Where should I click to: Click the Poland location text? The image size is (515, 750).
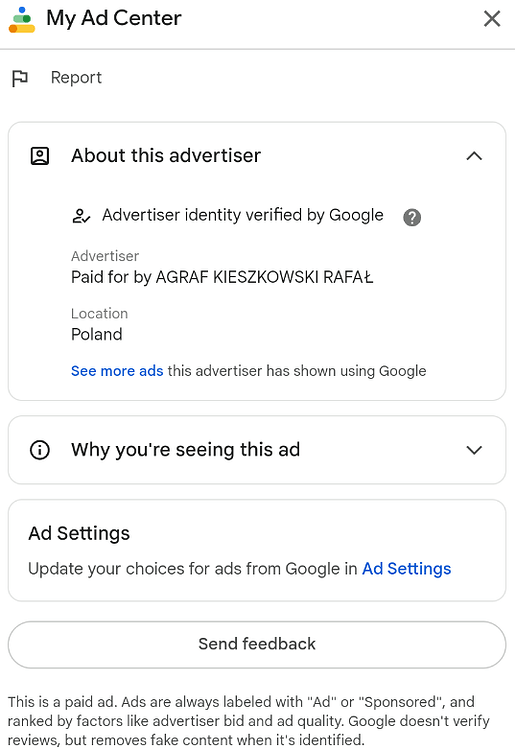click(97, 334)
